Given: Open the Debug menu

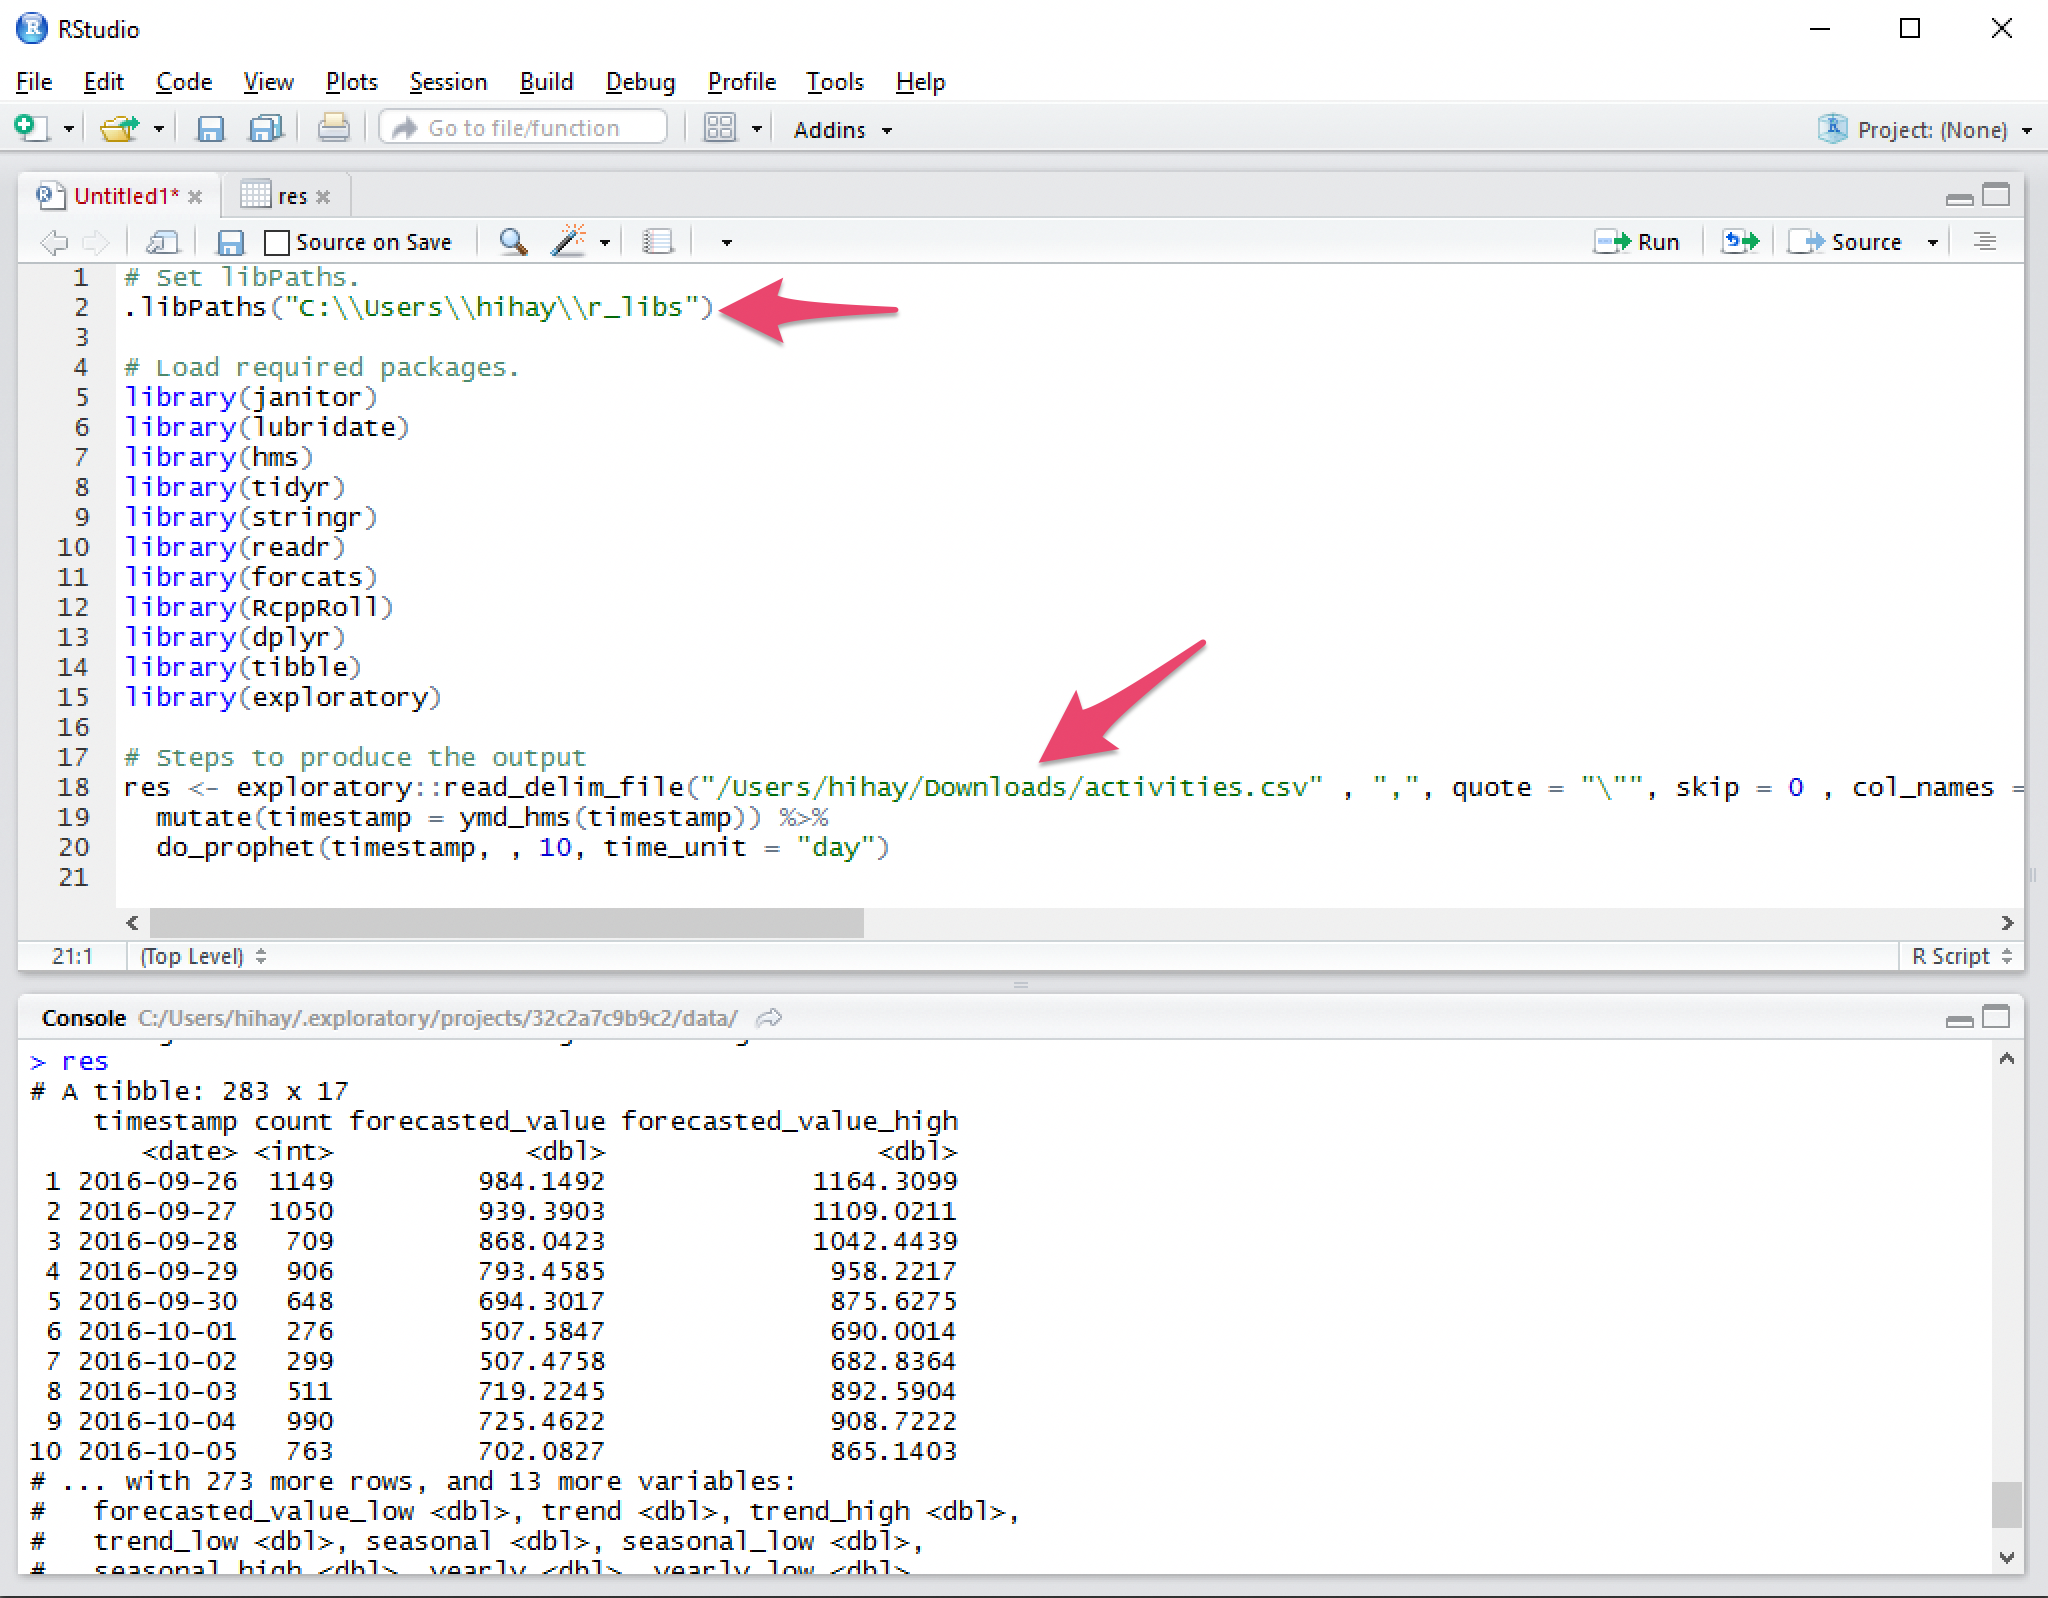Looking at the screenshot, I should click(640, 82).
